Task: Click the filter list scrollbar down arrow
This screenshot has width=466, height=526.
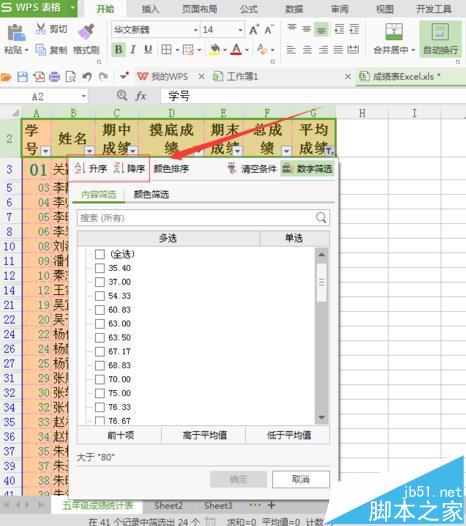Action: coord(321,417)
